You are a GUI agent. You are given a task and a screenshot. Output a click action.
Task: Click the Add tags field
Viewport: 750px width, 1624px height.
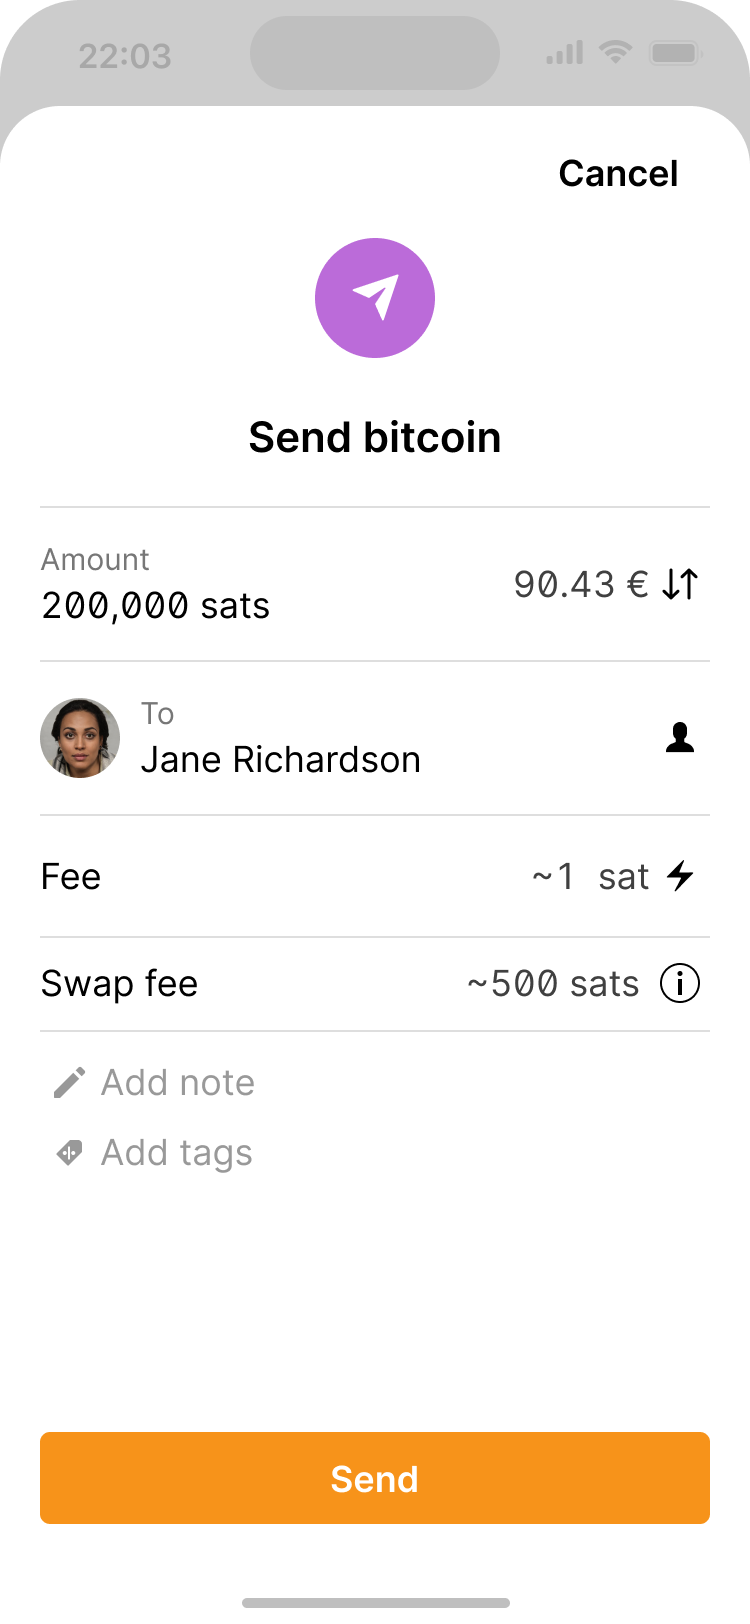[177, 1153]
